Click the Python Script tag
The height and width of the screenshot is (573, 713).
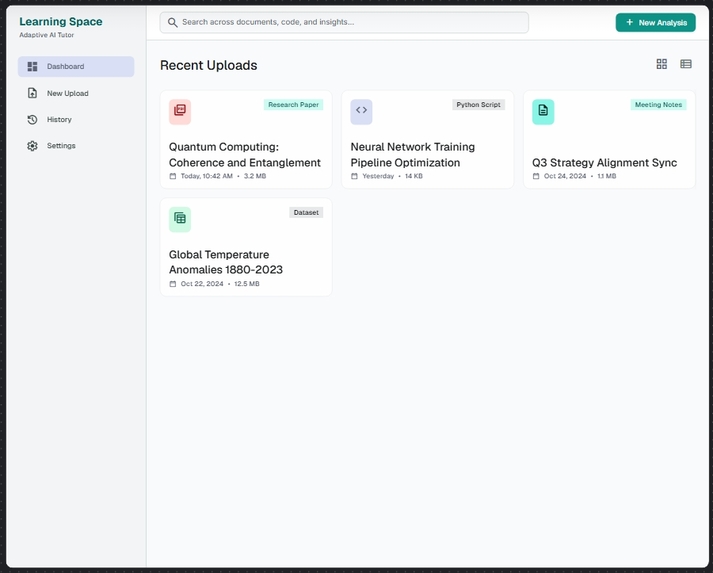tap(478, 105)
